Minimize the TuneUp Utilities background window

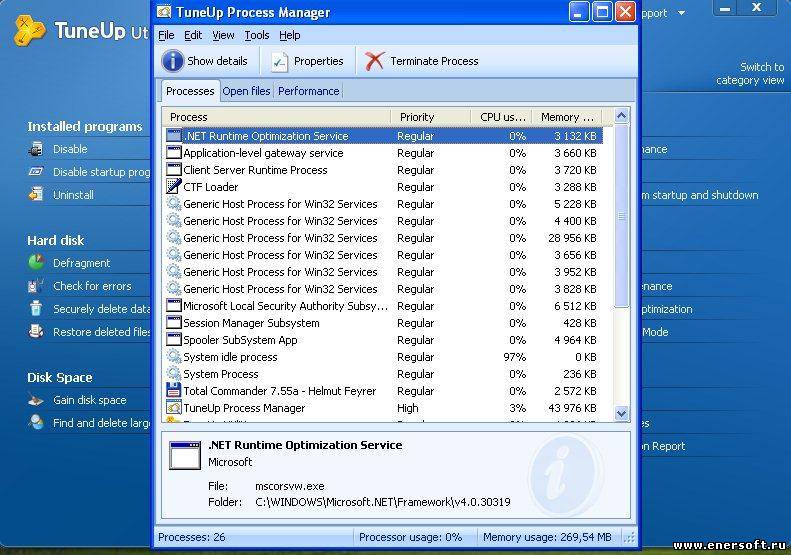point(725,9)
